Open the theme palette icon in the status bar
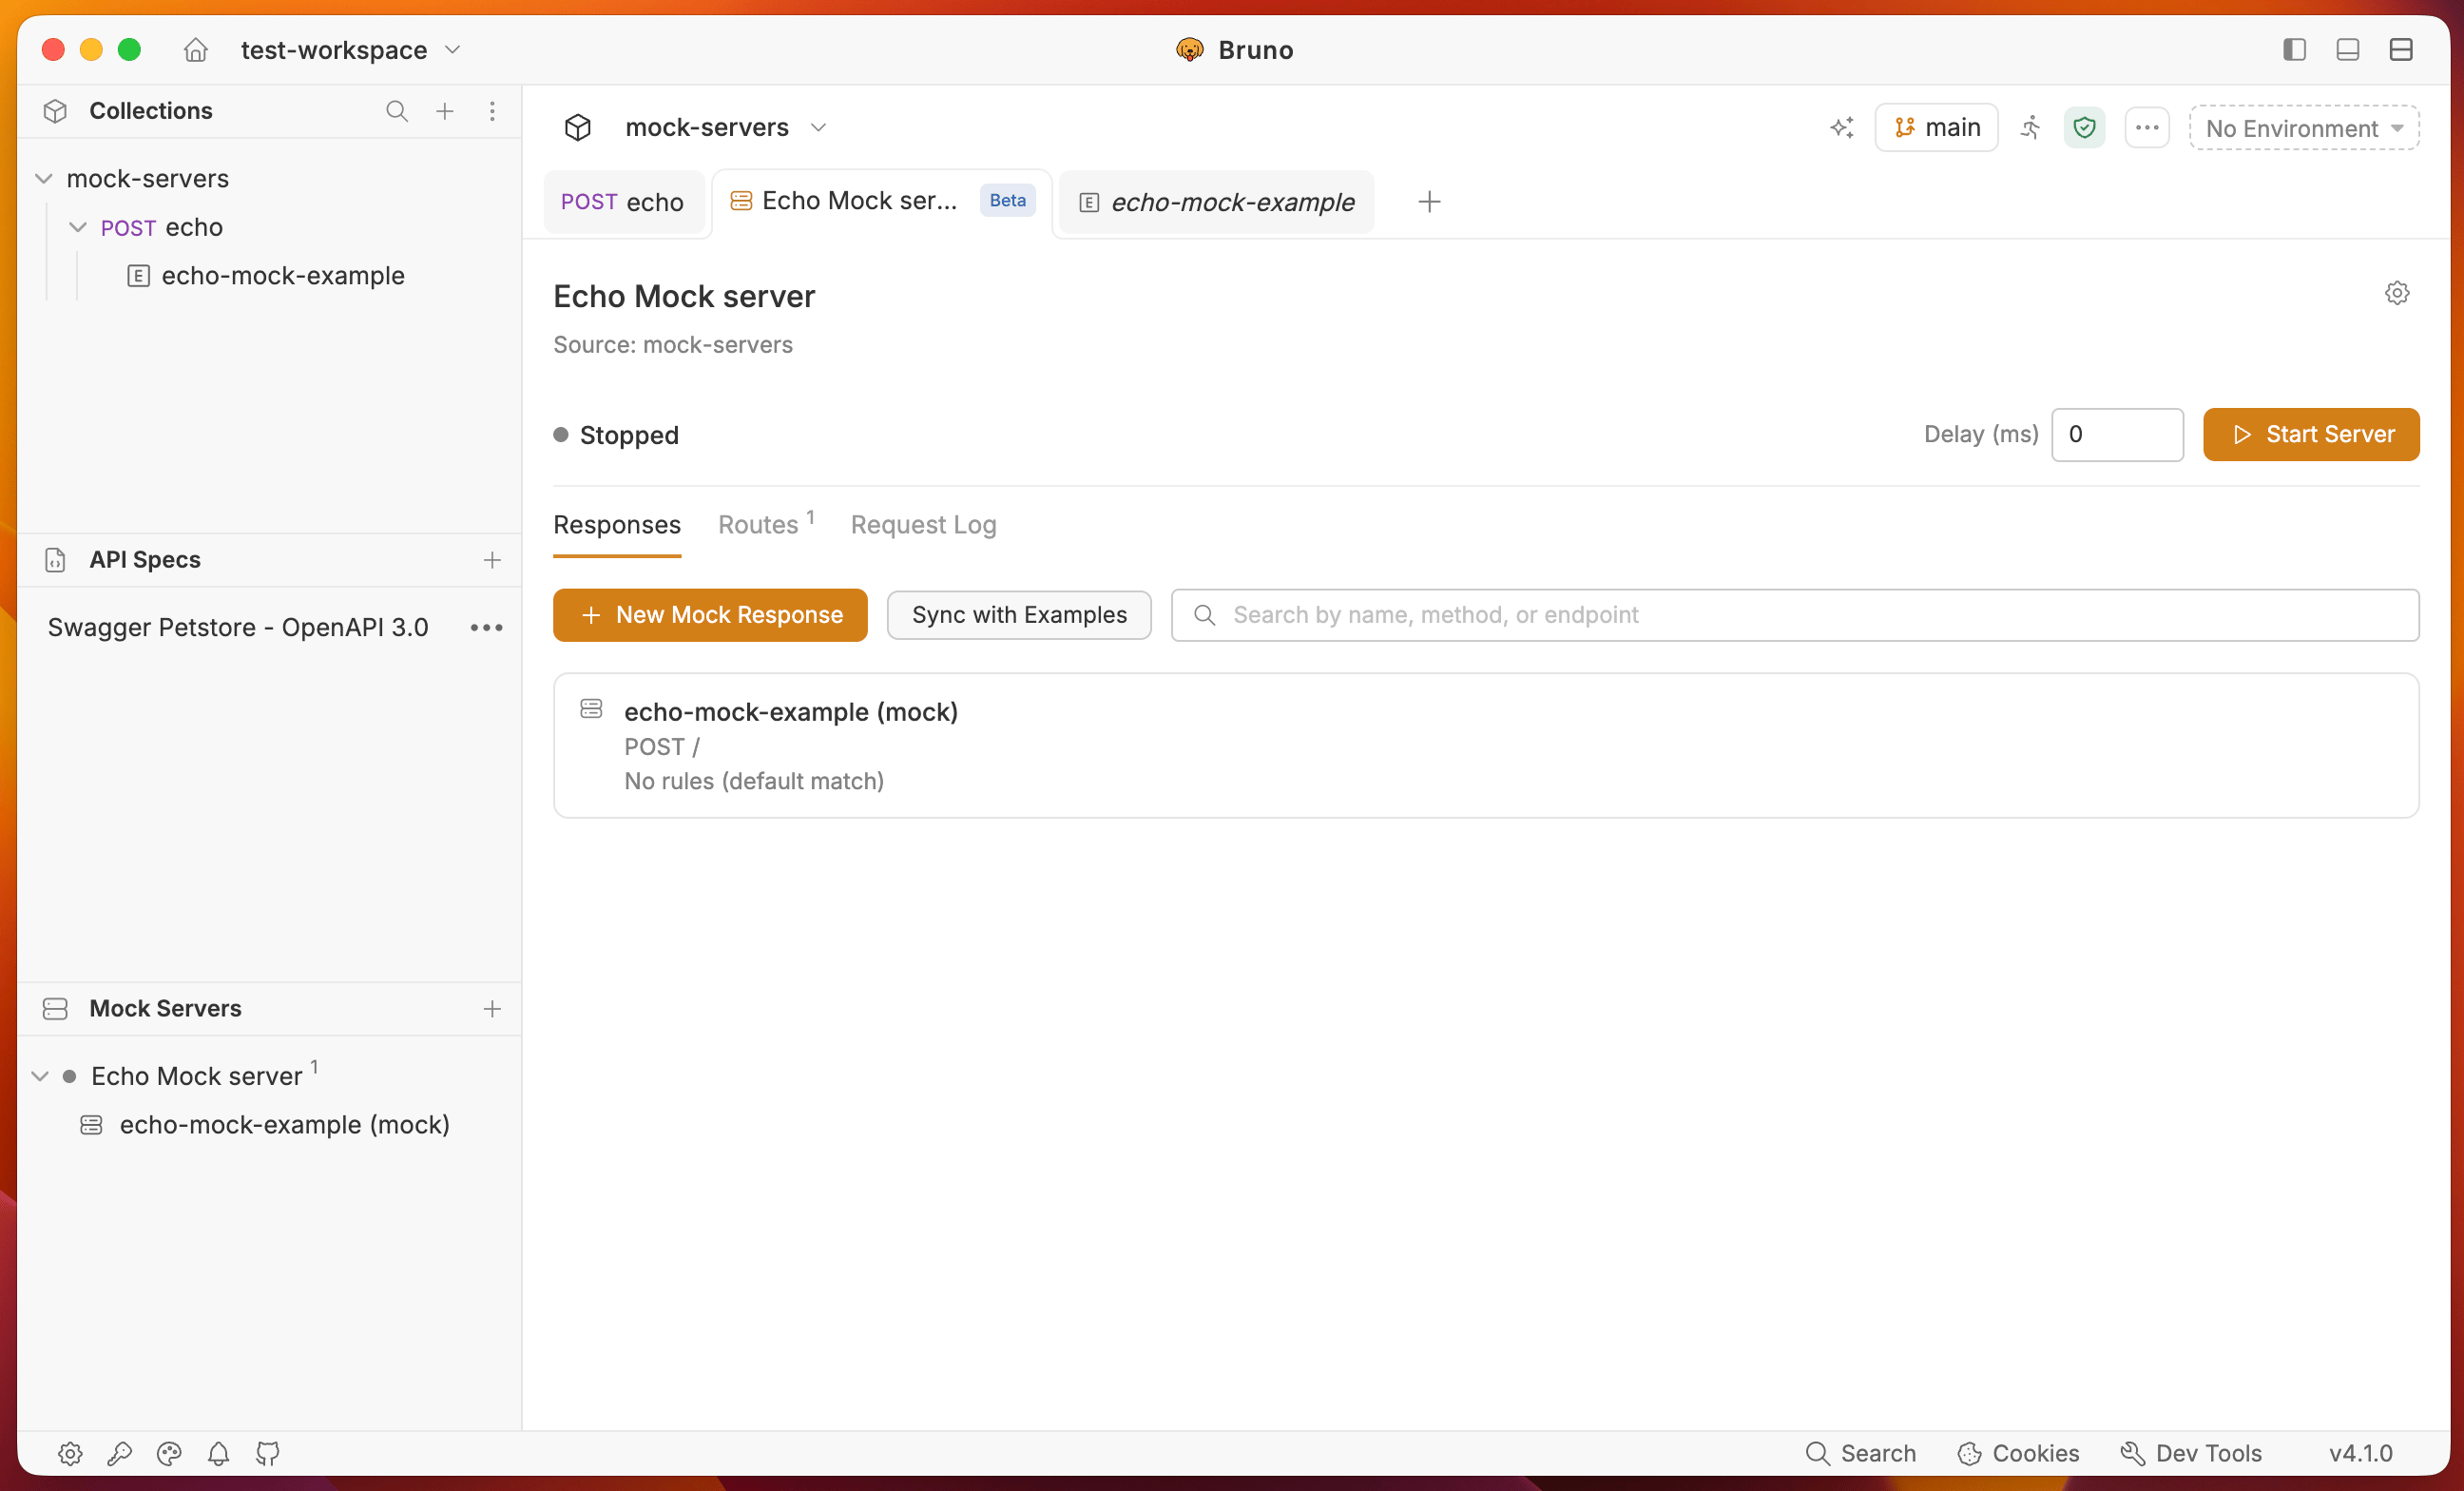The height and width of the screenshot is (1491, 2464). tap(169, 1454)
